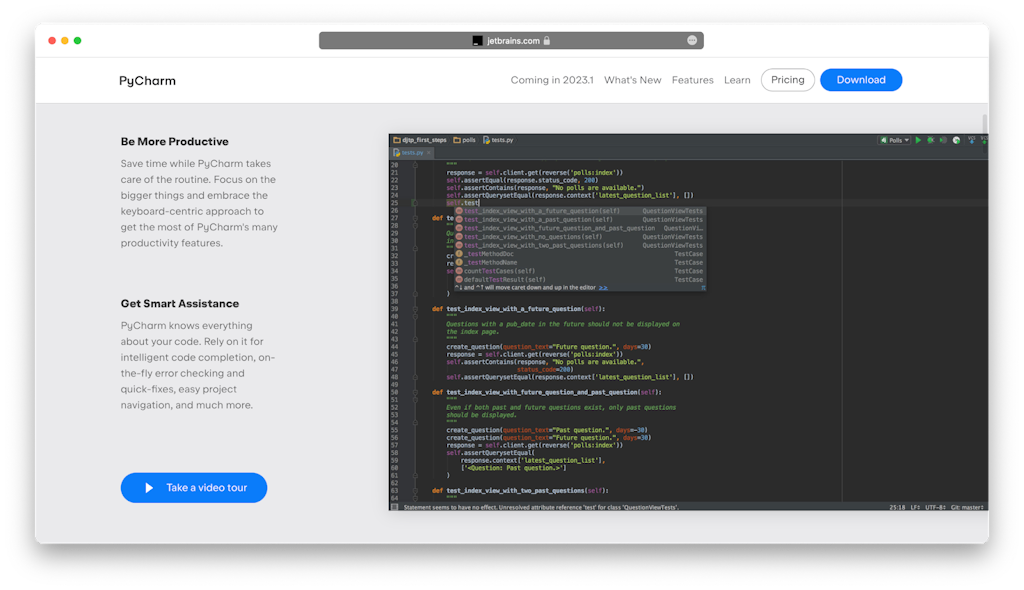
Task: Open the Polls run configuration dropdown
Action: coord(906,141)
